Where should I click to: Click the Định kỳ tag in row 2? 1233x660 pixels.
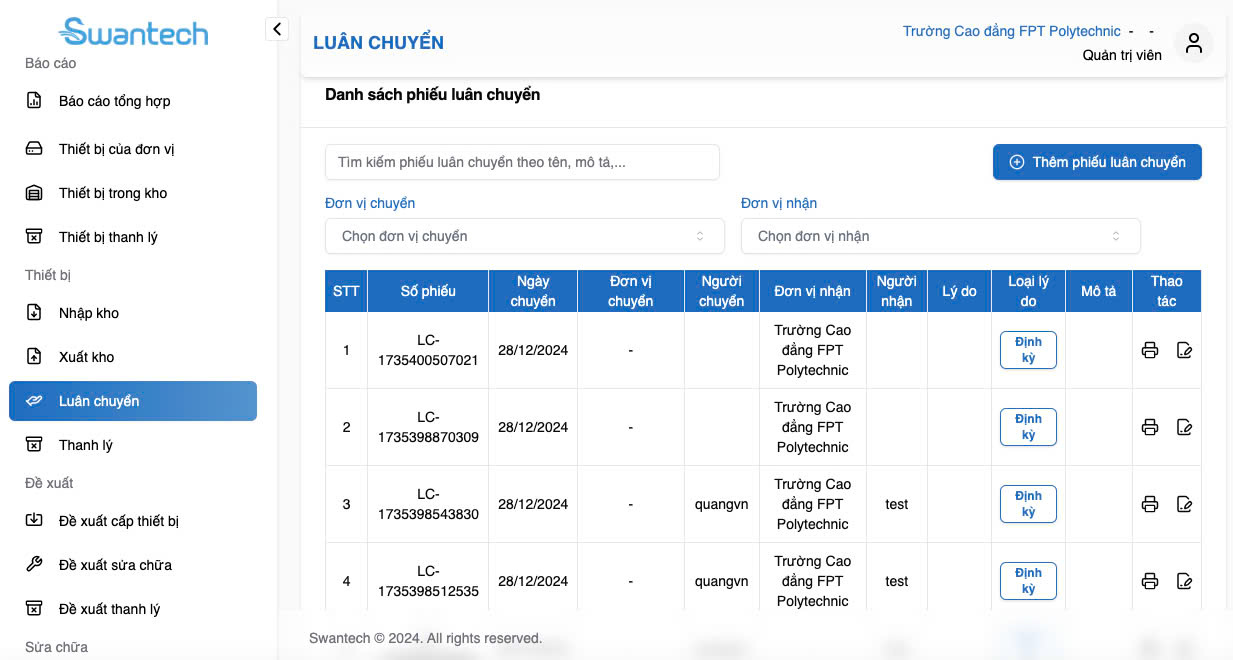pos(1028,427)
